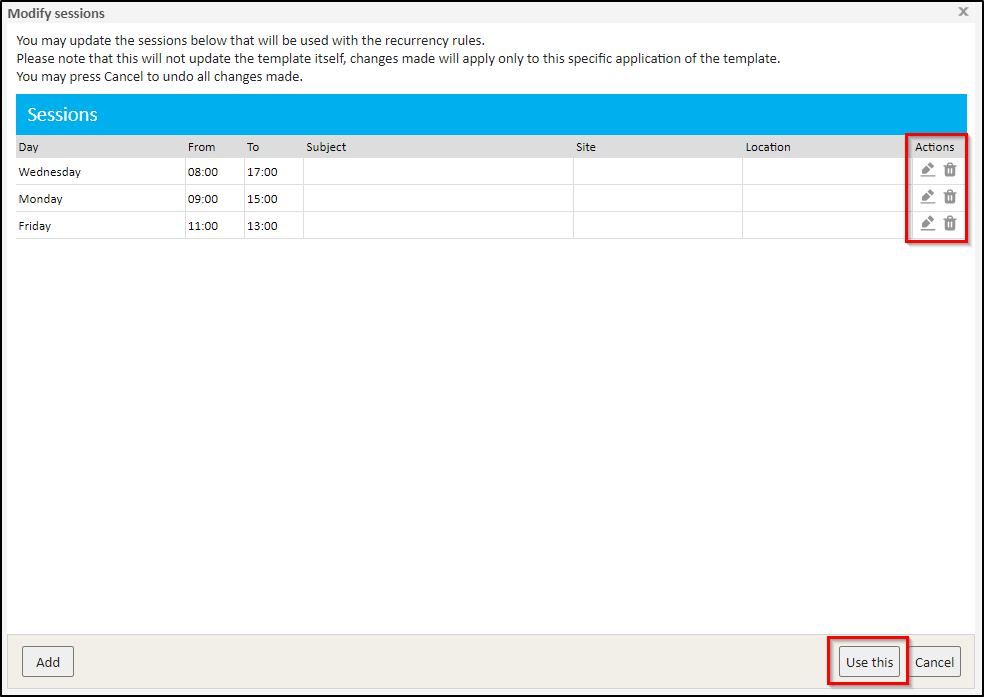Click Friday's 13:00 end time cell
Screen dimensions: 984x697
[262, 226]
